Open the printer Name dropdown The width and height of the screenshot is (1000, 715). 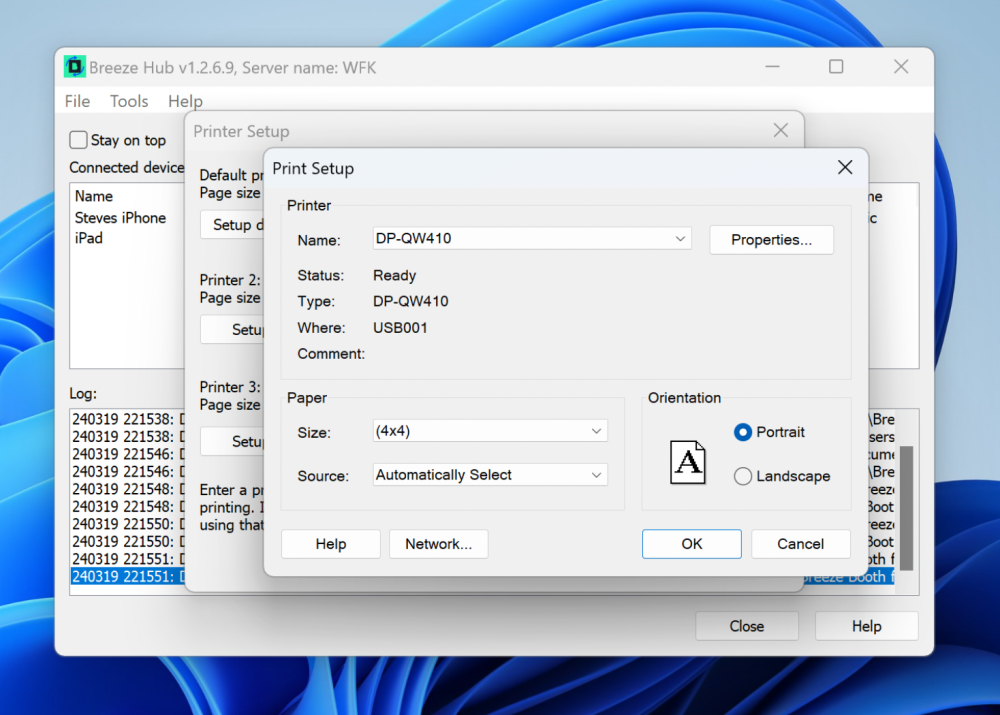532,239
